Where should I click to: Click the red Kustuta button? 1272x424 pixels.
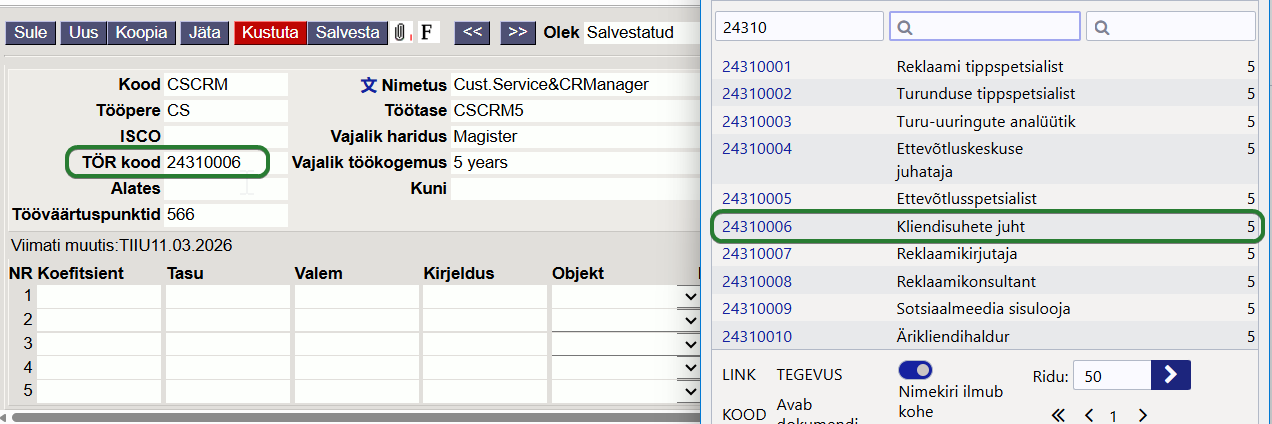click(x=269, y=32)
